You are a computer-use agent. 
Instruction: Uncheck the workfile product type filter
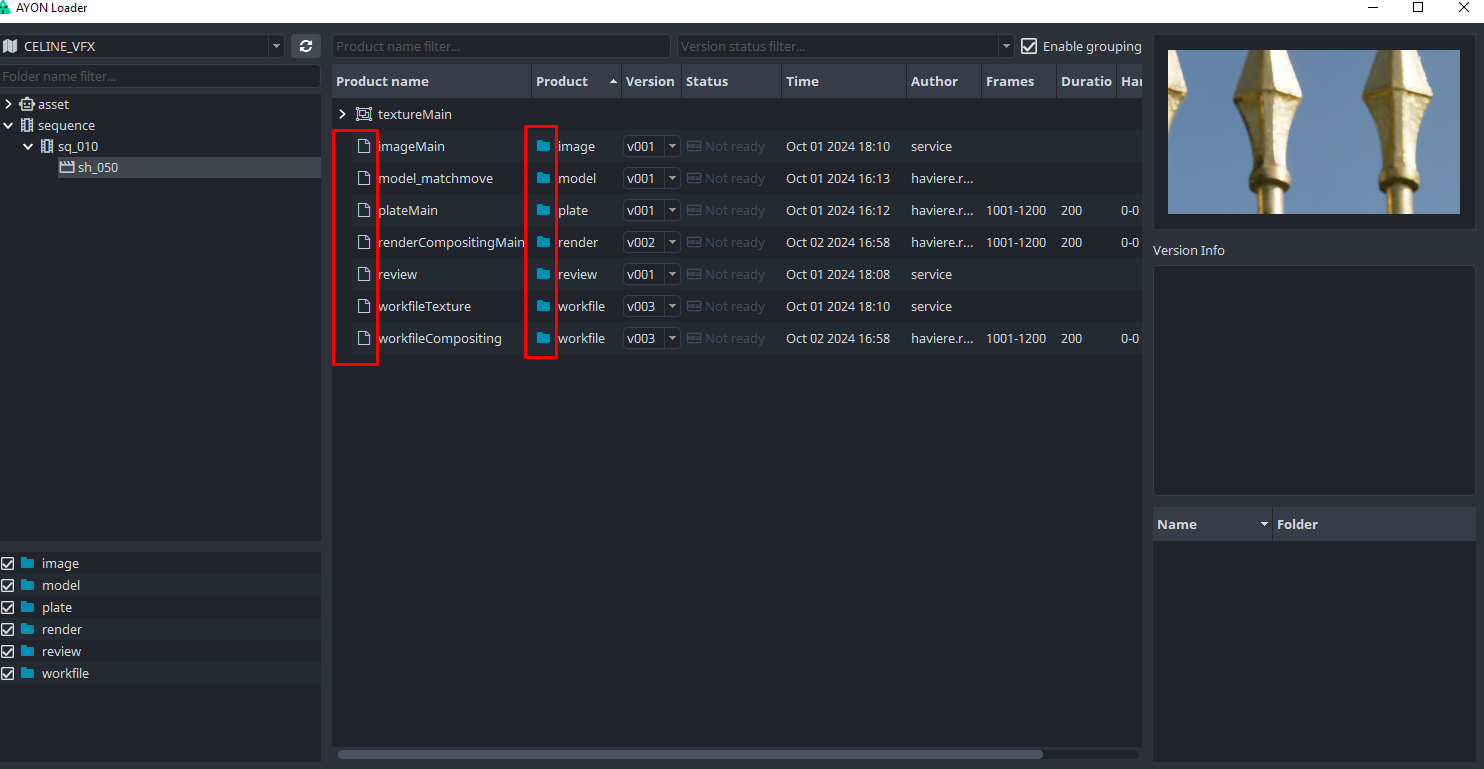click(x=8, y=673)
